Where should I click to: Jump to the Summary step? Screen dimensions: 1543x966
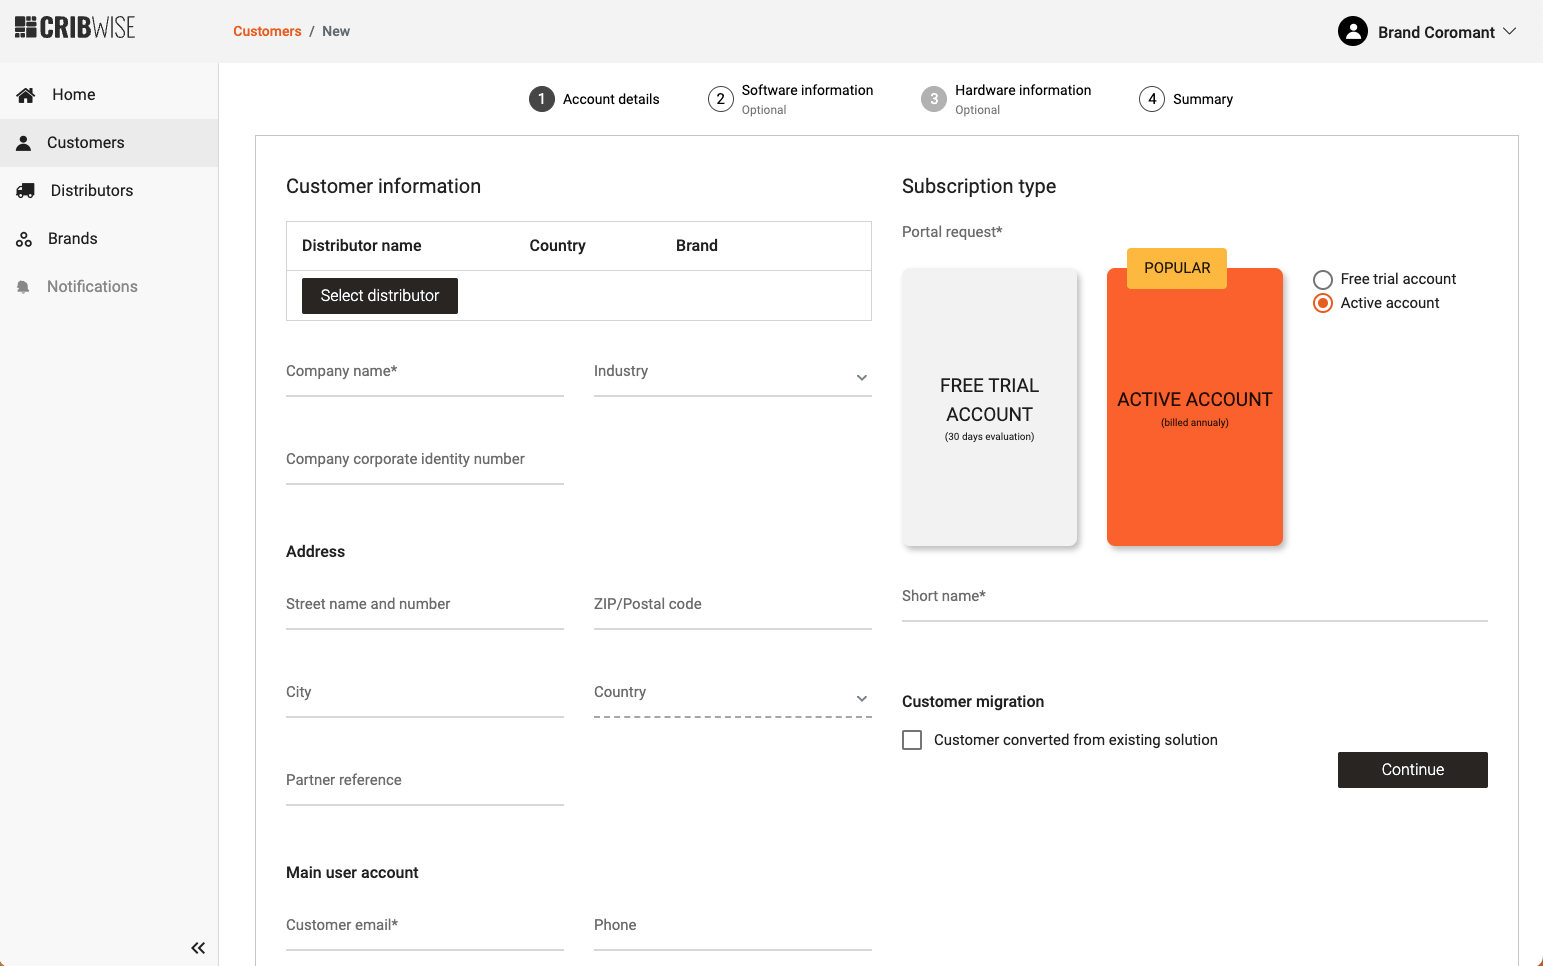1186,99
